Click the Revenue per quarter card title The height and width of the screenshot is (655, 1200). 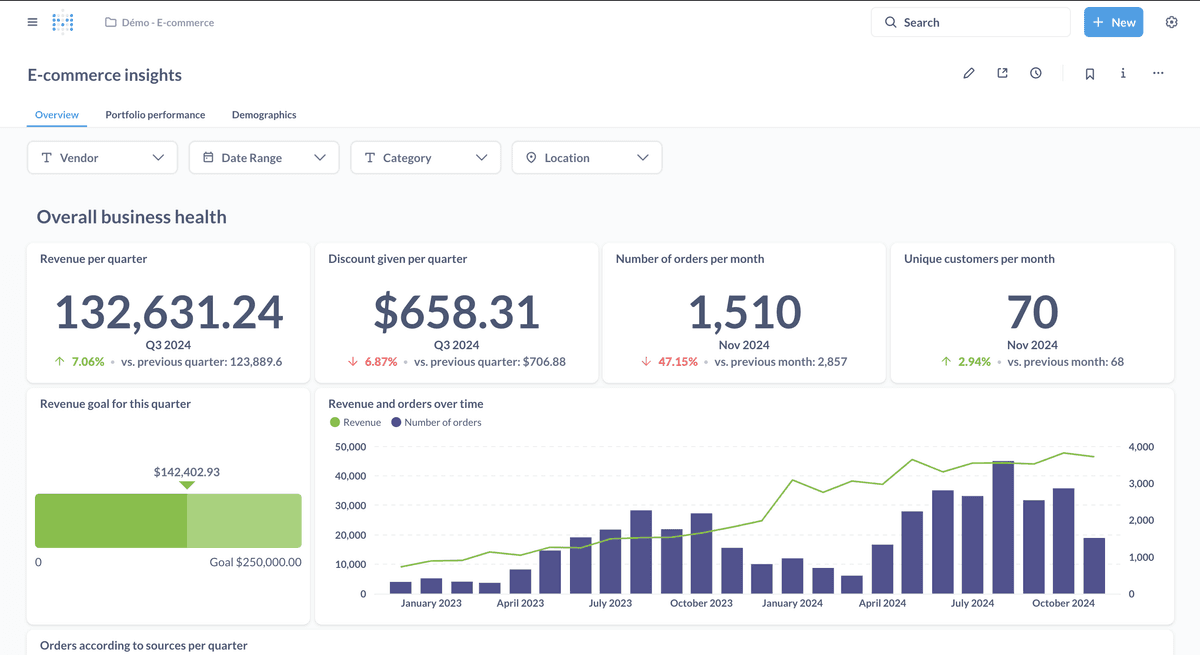point(93,259)
